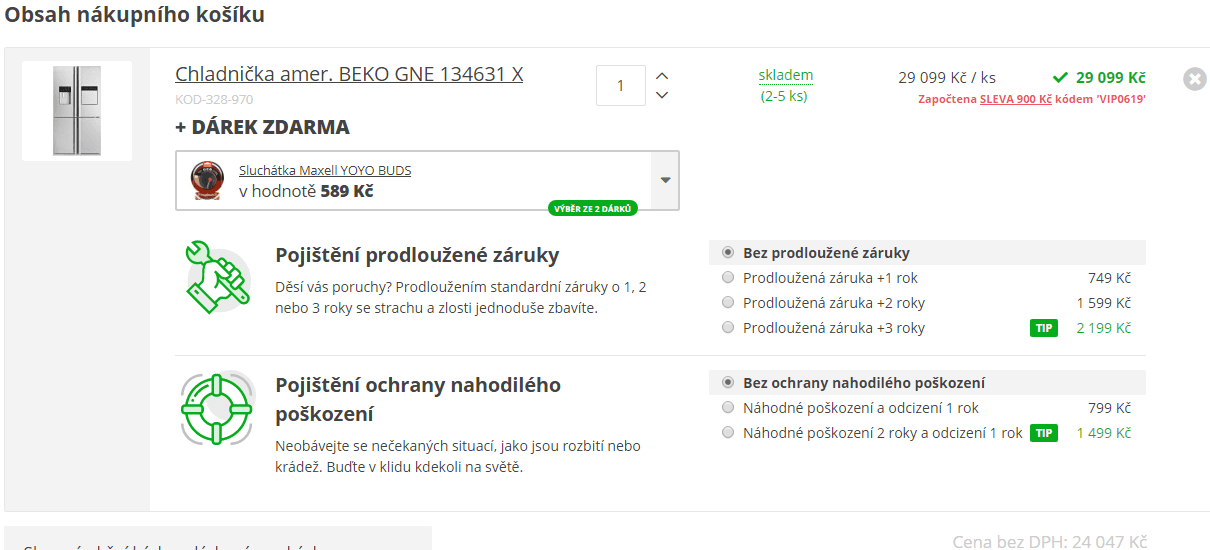The height and width of the screenshot is (550, 1210).
Task: Click the green checkmark beside 29 099 Kč total
Action: point(1061,77)
